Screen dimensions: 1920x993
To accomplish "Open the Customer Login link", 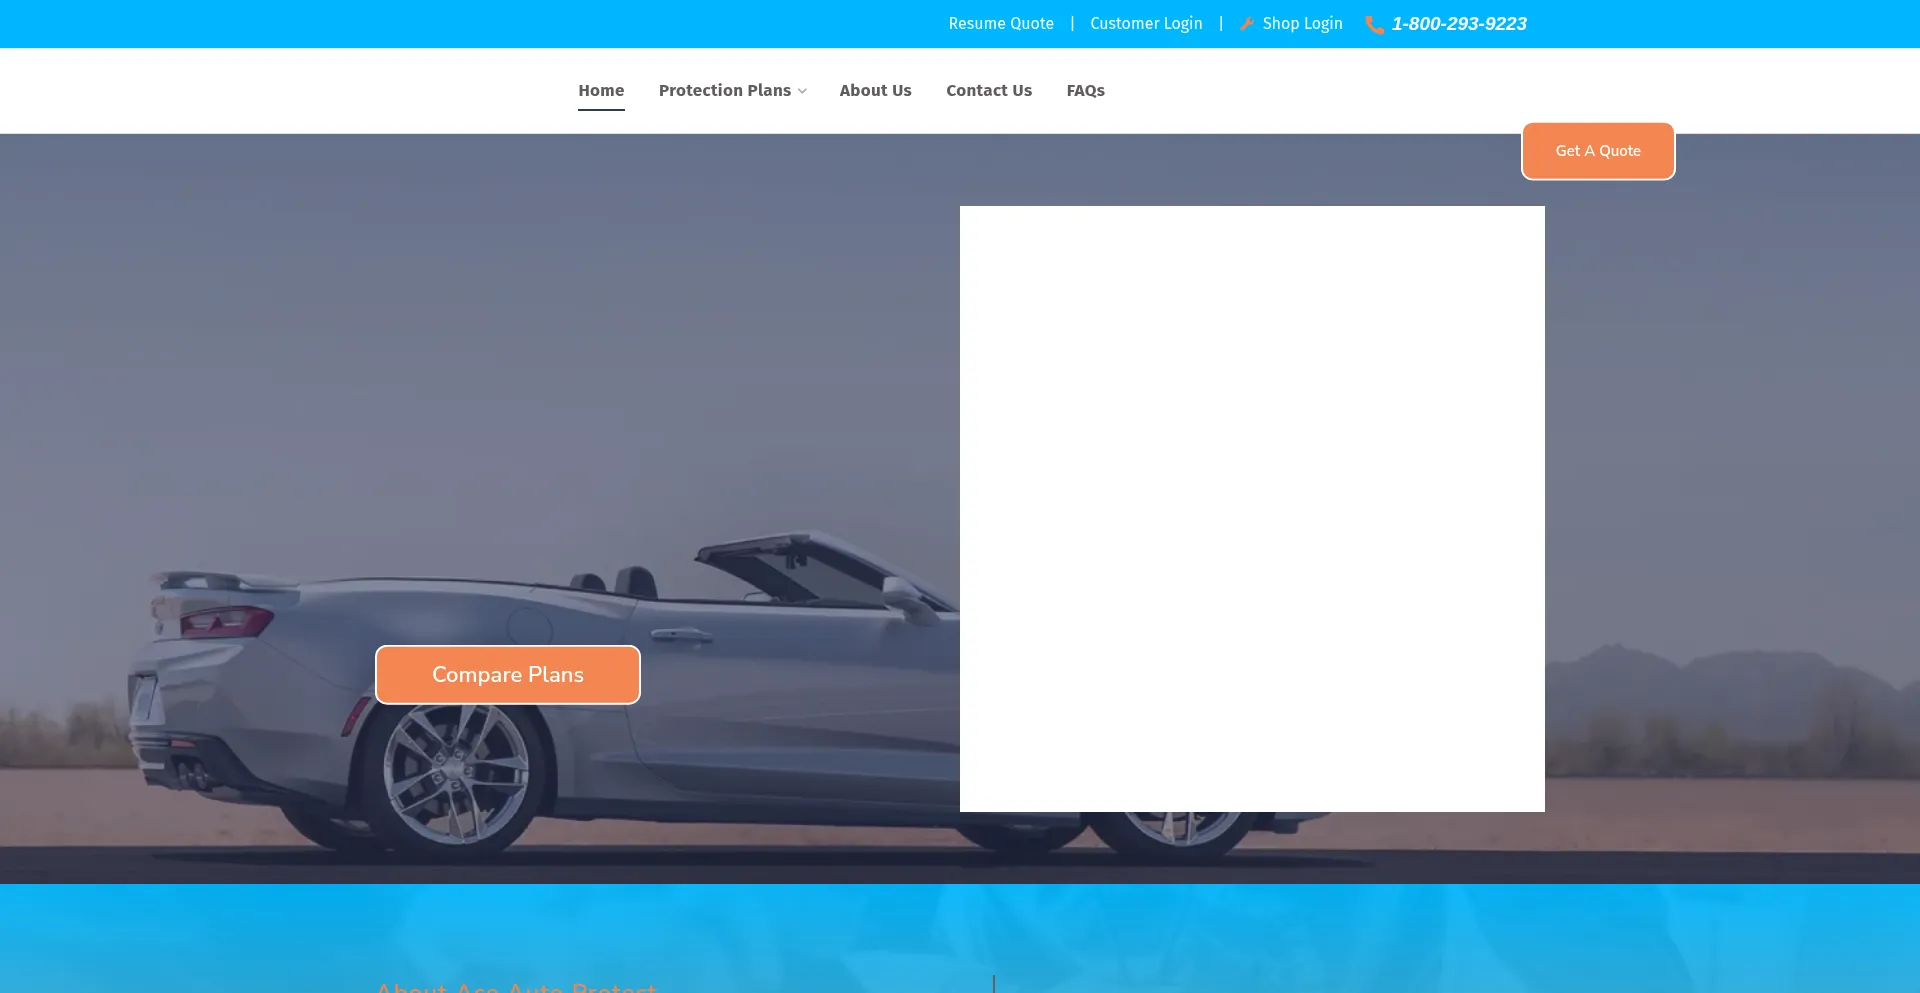I will click(x=1146, y=23).
